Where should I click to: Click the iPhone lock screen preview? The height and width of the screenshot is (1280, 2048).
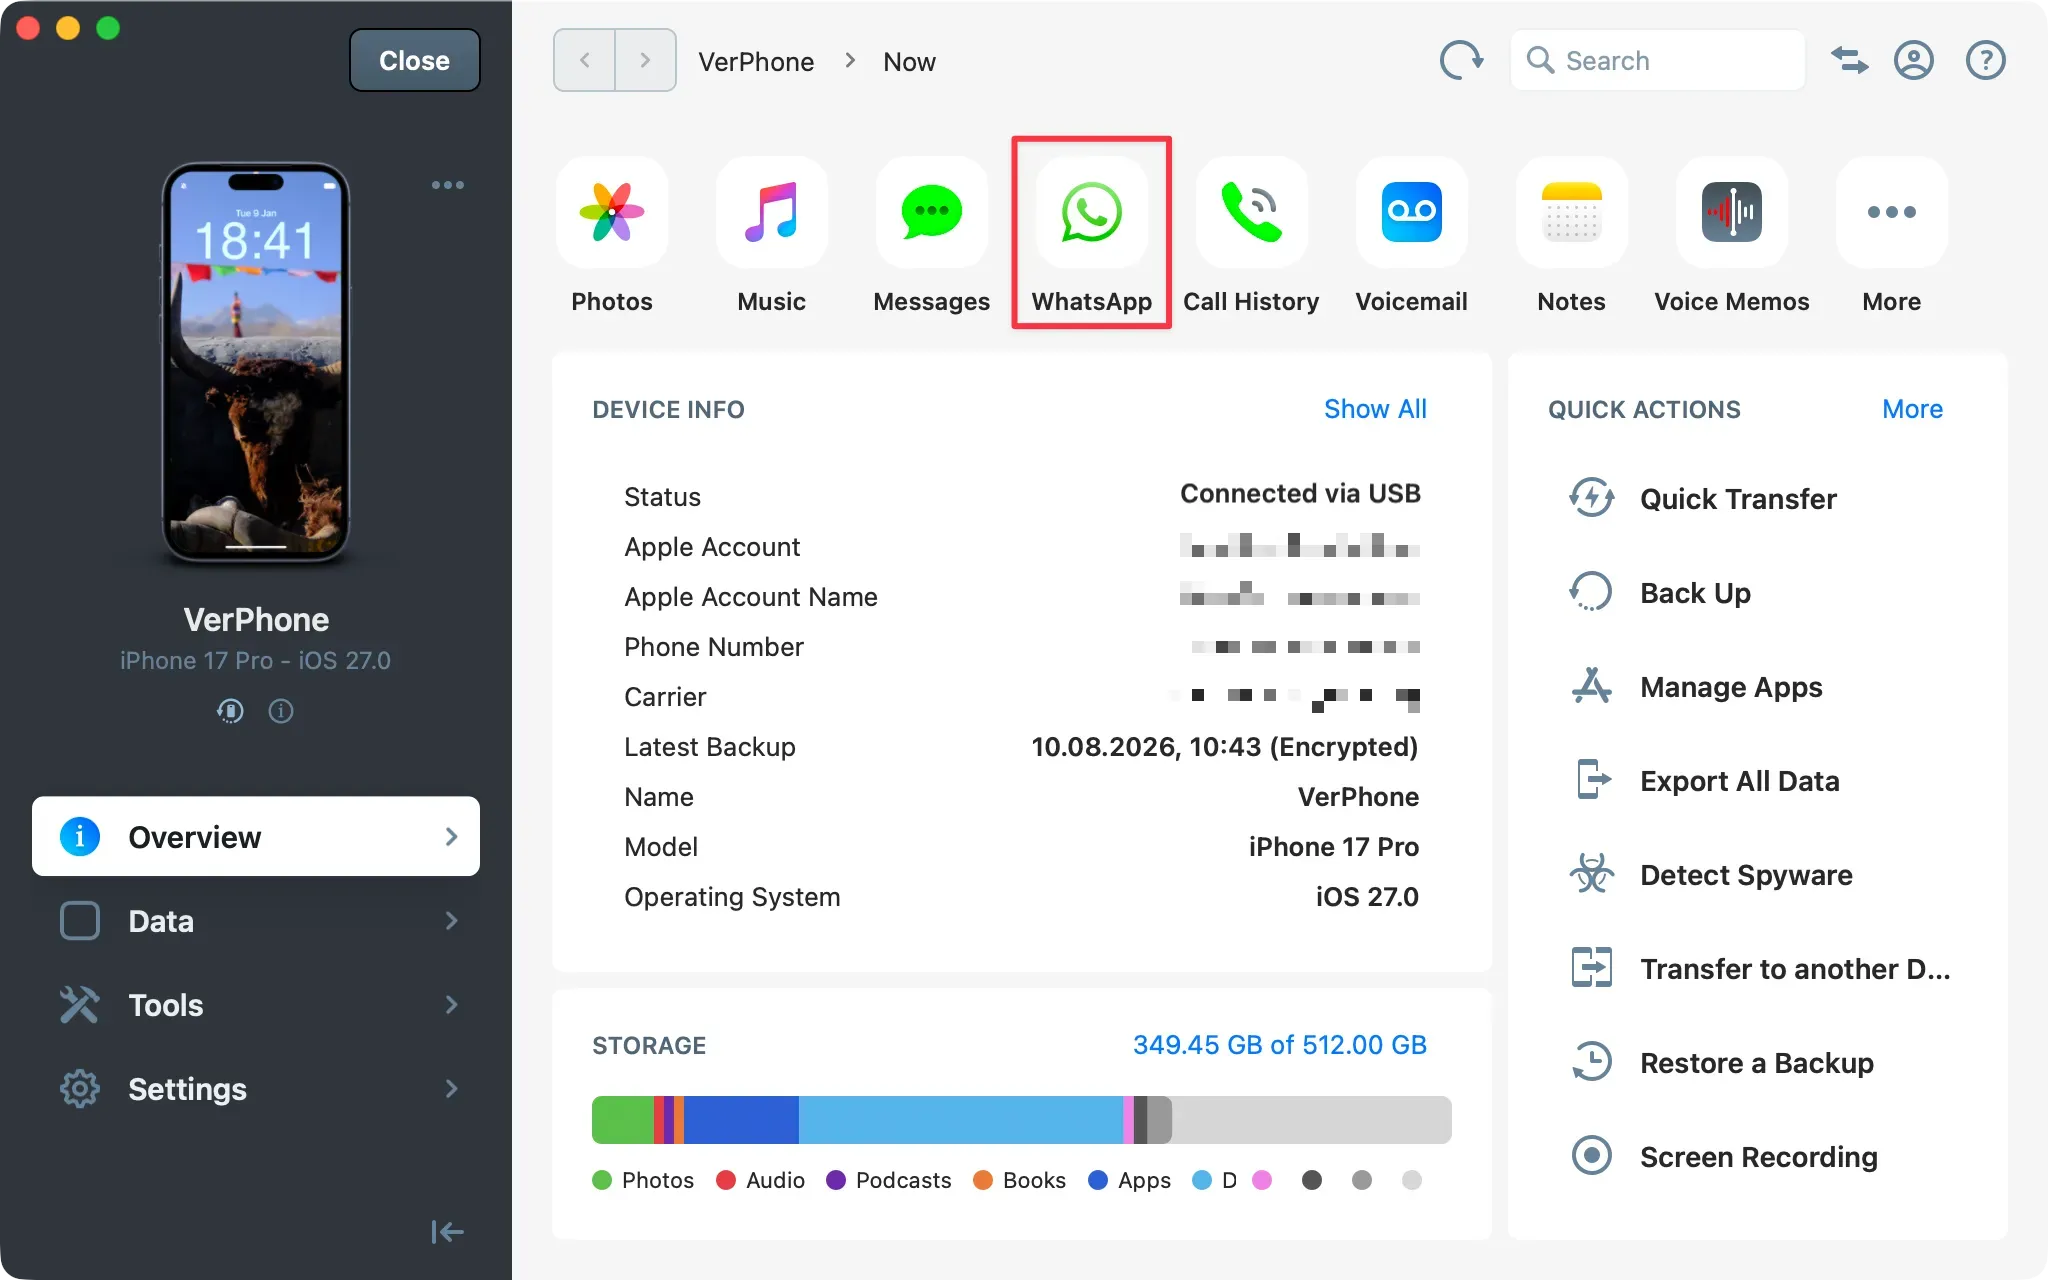pos(256,362)
